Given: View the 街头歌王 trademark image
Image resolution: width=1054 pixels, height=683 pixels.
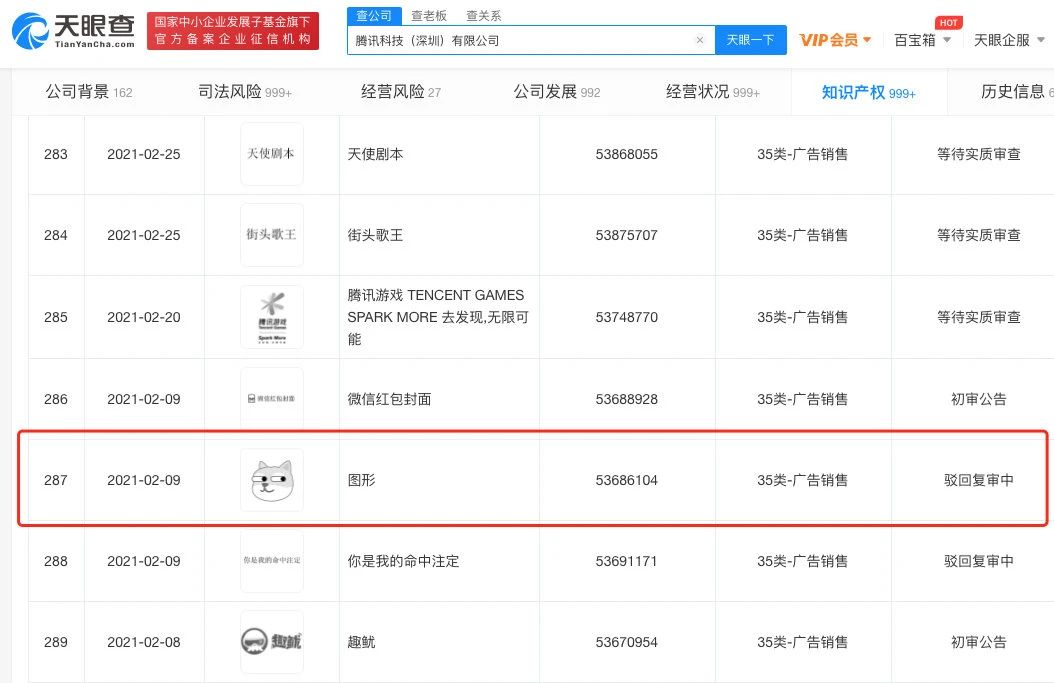Looking at the screenshot, I should point(272,235).
